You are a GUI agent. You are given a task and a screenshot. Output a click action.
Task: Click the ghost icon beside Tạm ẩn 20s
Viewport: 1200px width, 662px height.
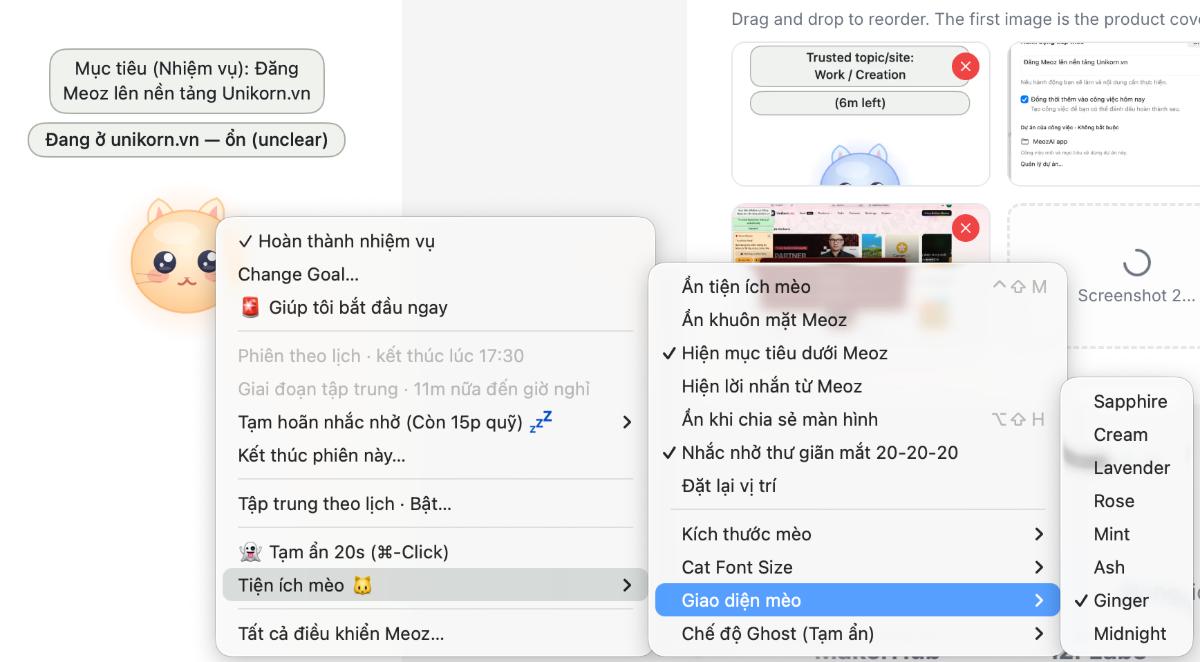pyautogui.click(x=251, y=552)
